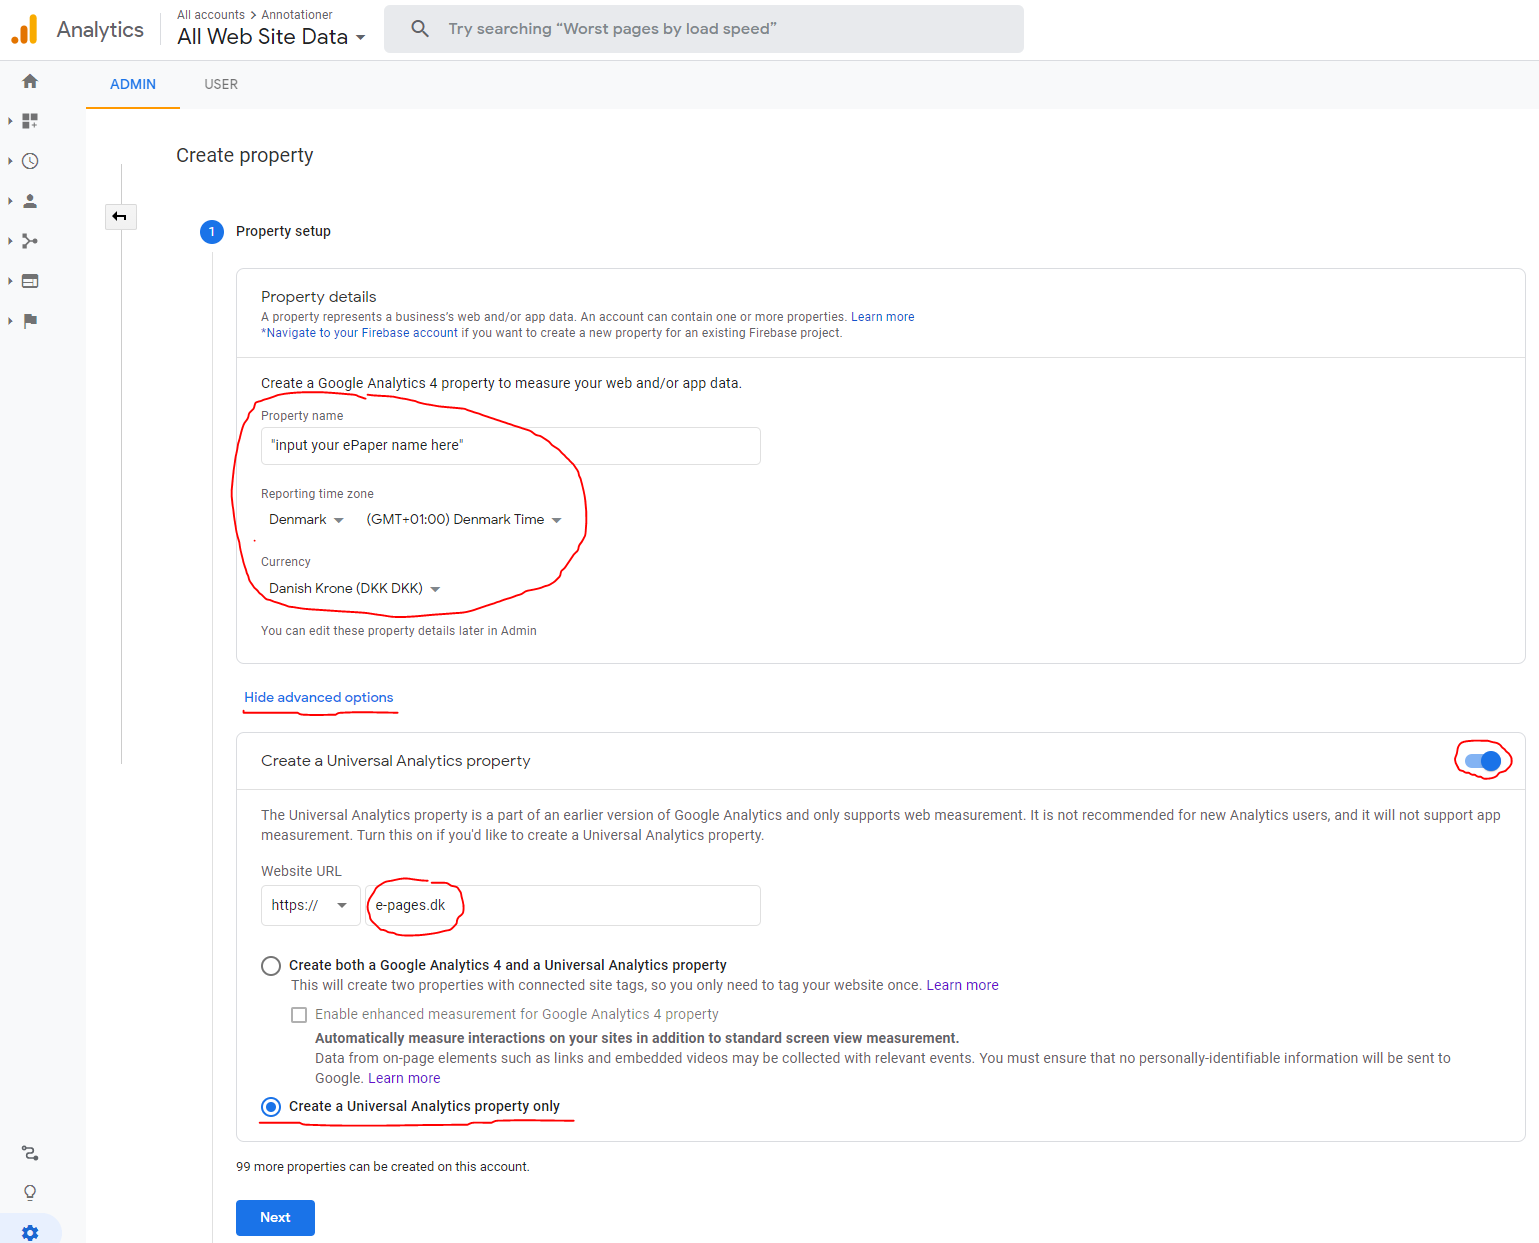Open the Acquisition branching icon
This screenshot has height=1243, width=1539.
pyautogui.click(x=30, y=241)
